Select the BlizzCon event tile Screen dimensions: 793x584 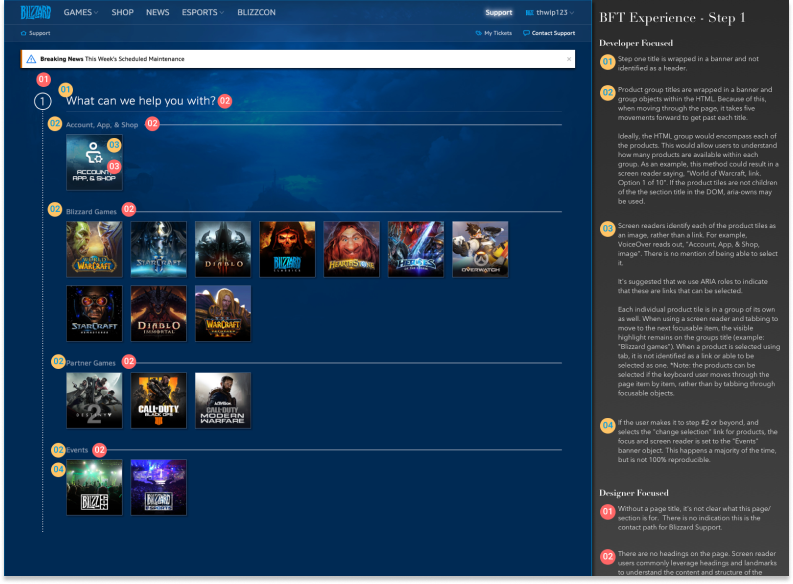tap(94, 487)
